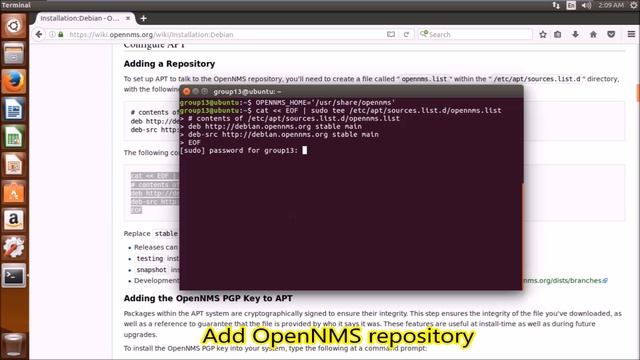Toggle reader view in address bar
This screenshot has height=360, width=640.
pyautogui.click(x=391, y=34)
